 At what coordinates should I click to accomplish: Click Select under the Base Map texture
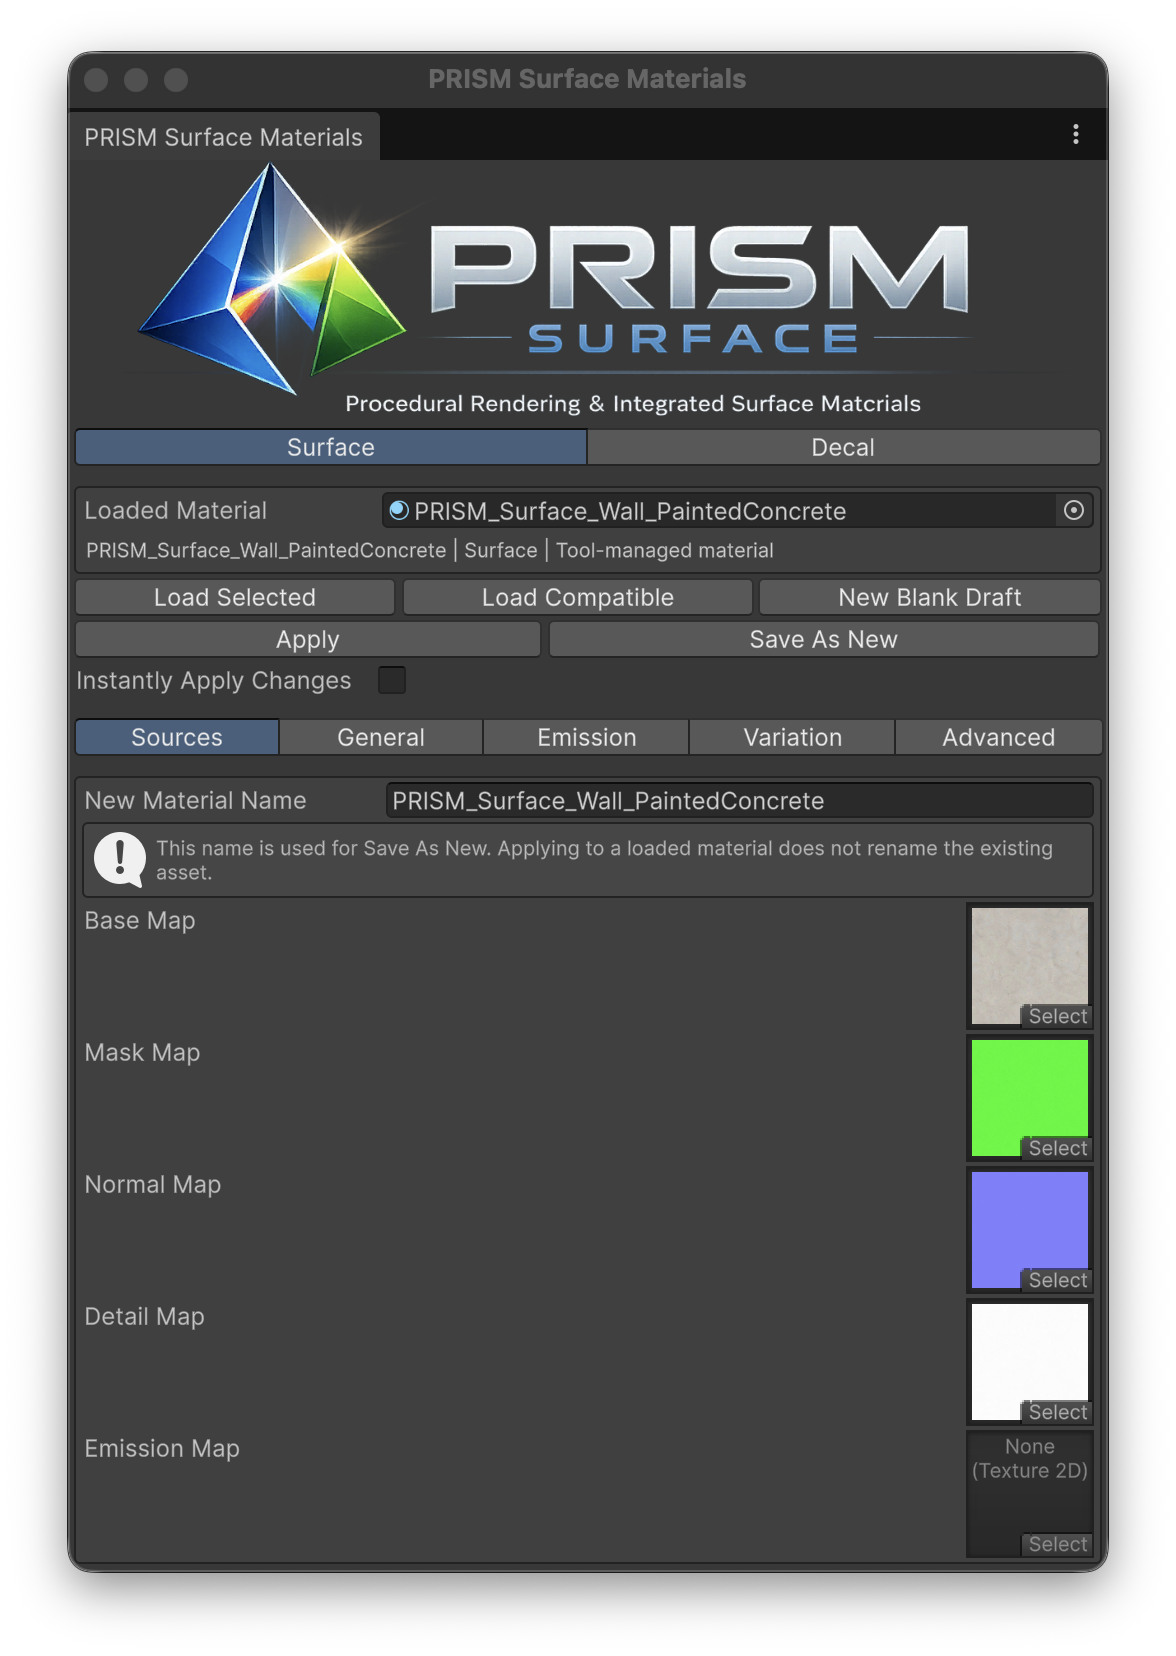(1057, 1016)
